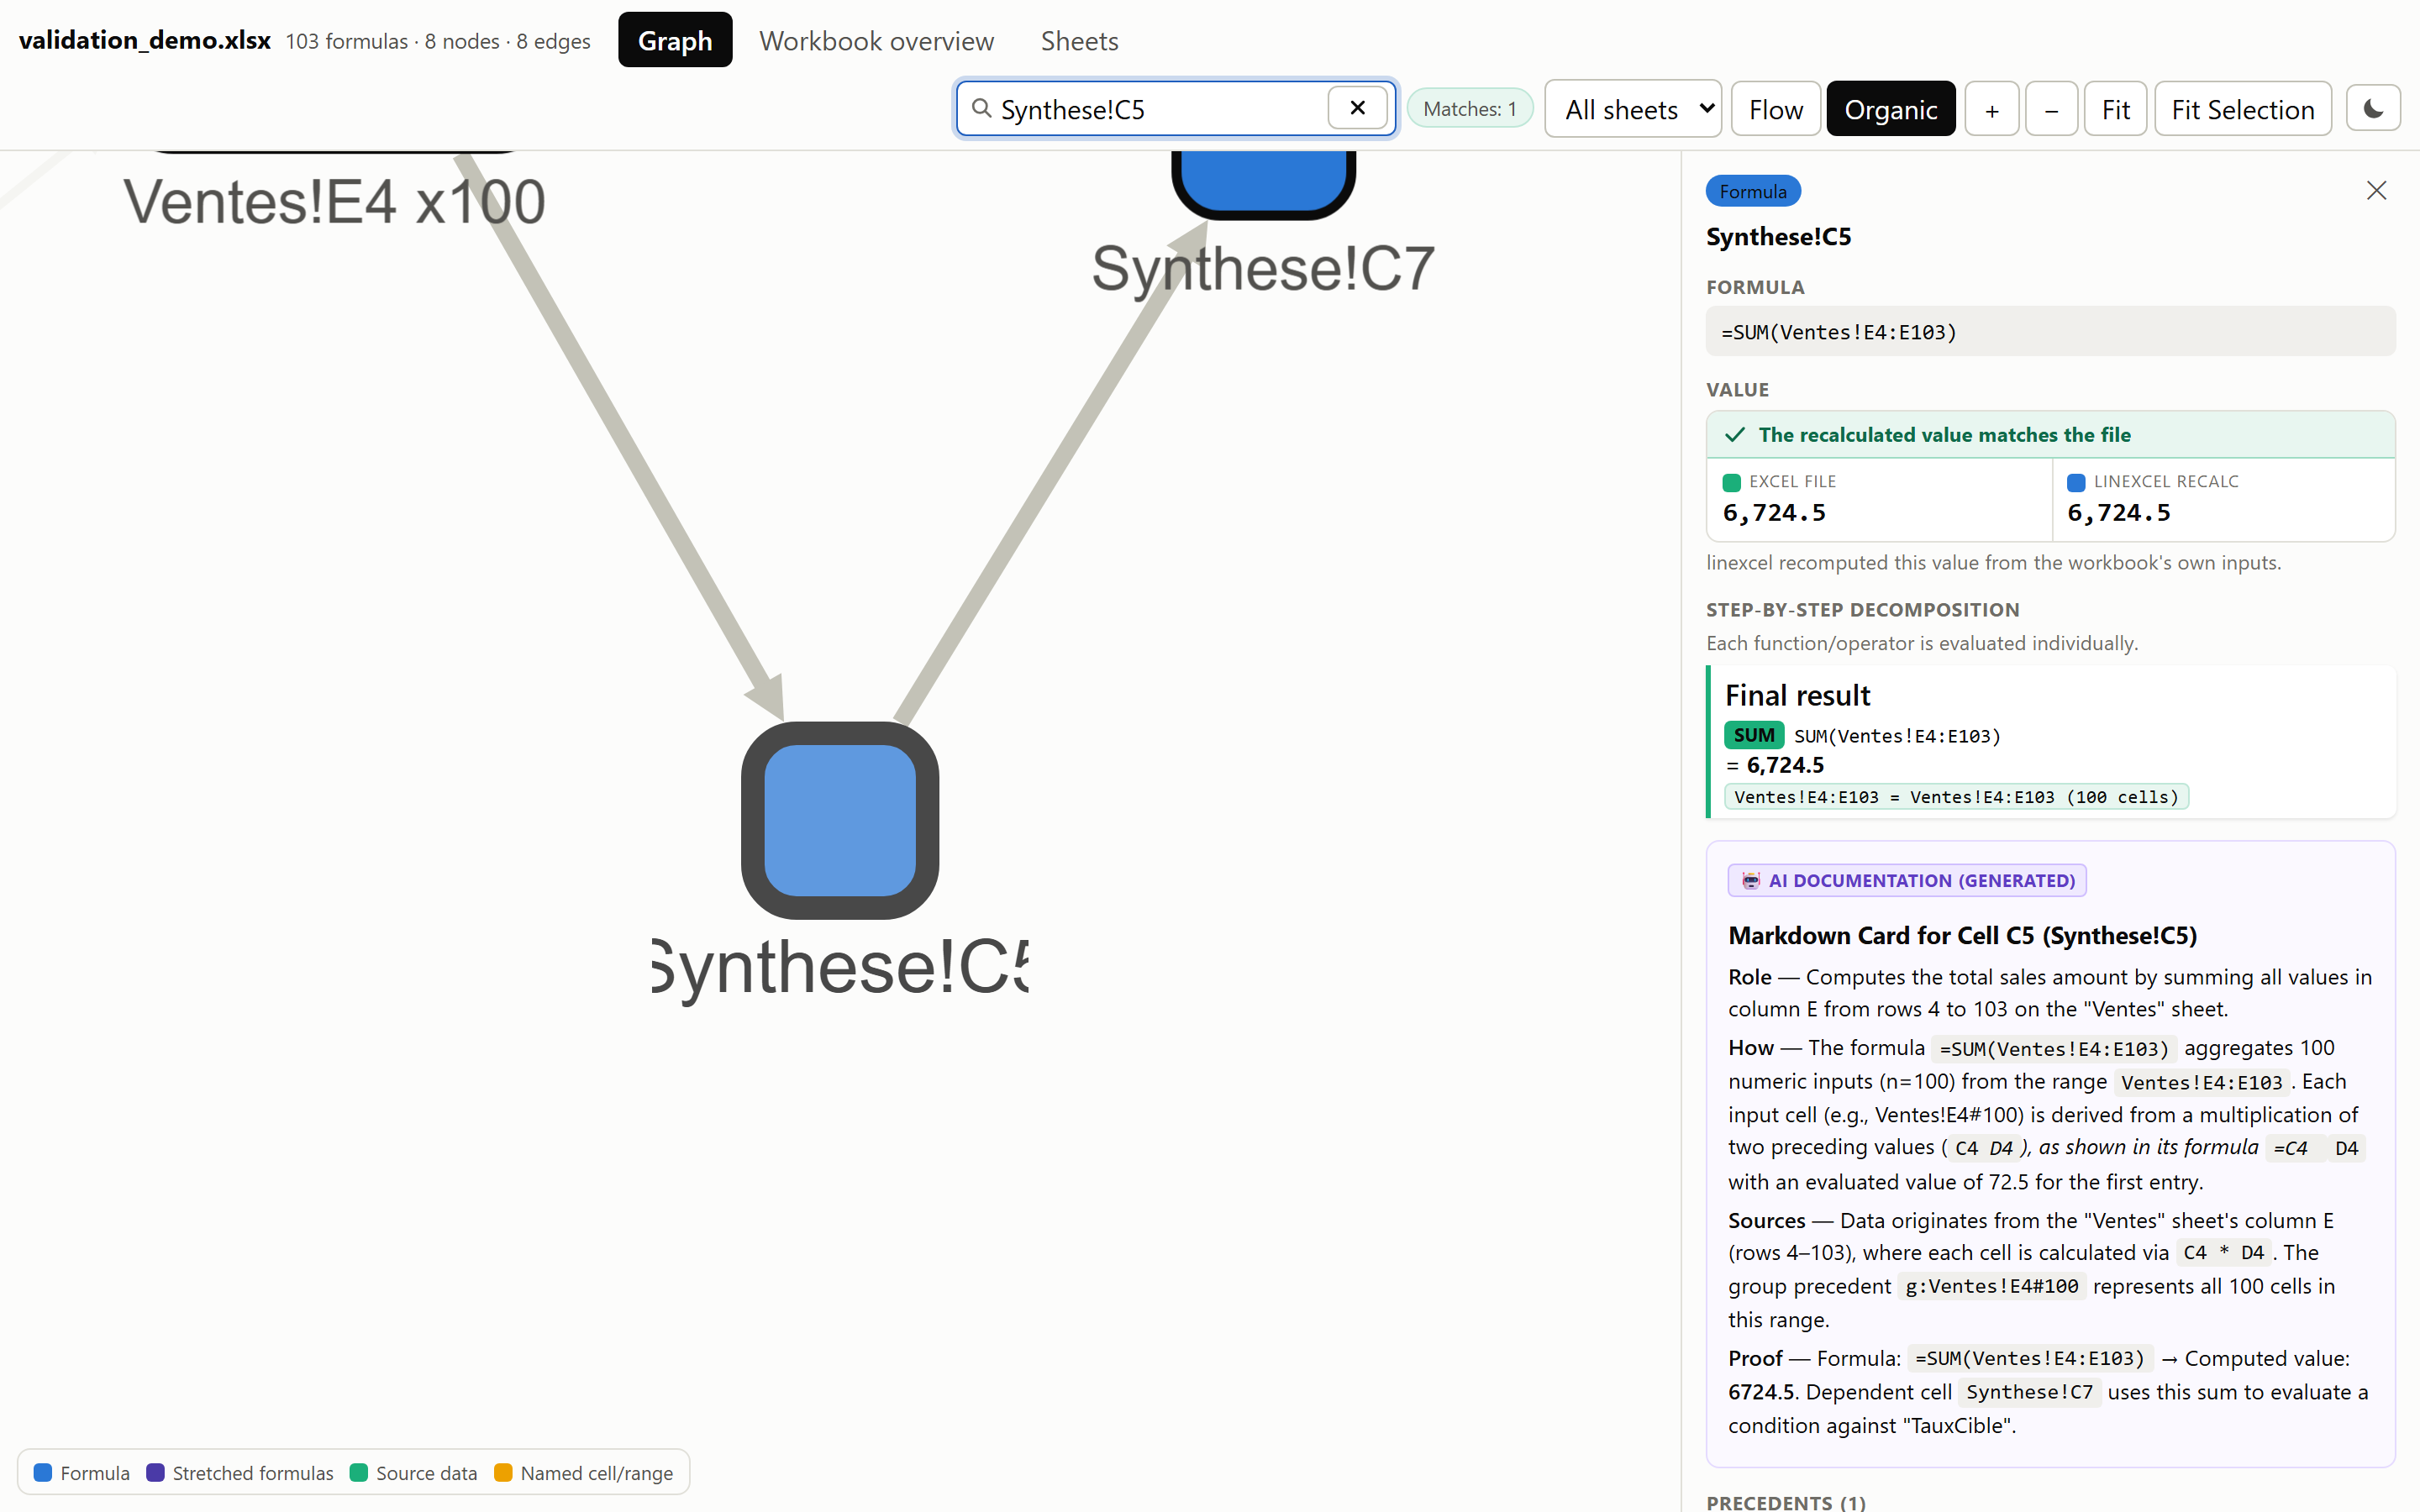Click the Formula legend blue swatch
Viewport: 2420px width, 1512px height.
[x=43, y=1472]
